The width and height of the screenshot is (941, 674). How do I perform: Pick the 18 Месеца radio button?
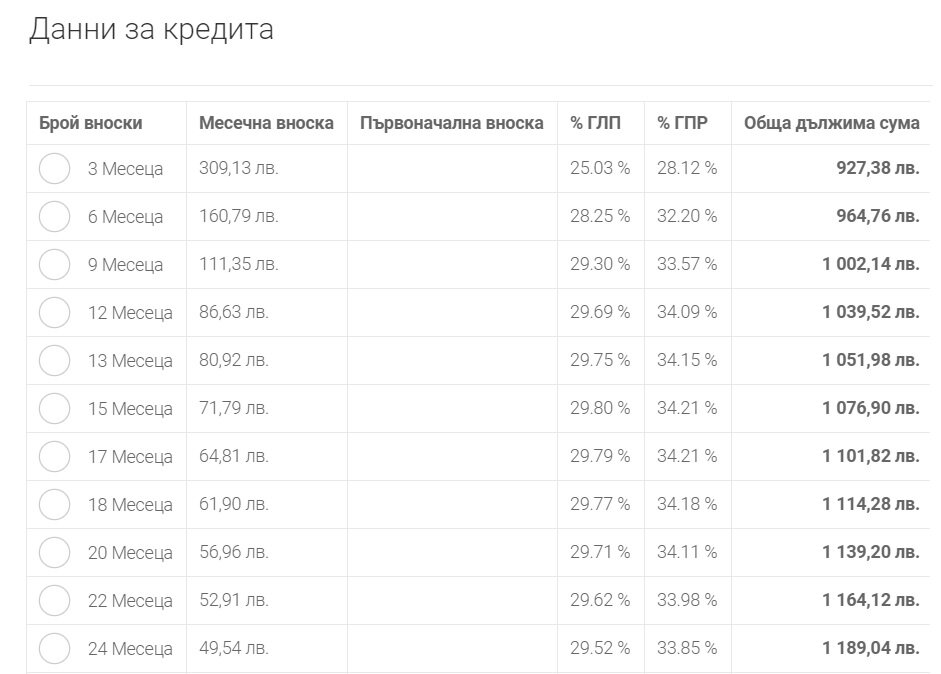coord(55,504)
